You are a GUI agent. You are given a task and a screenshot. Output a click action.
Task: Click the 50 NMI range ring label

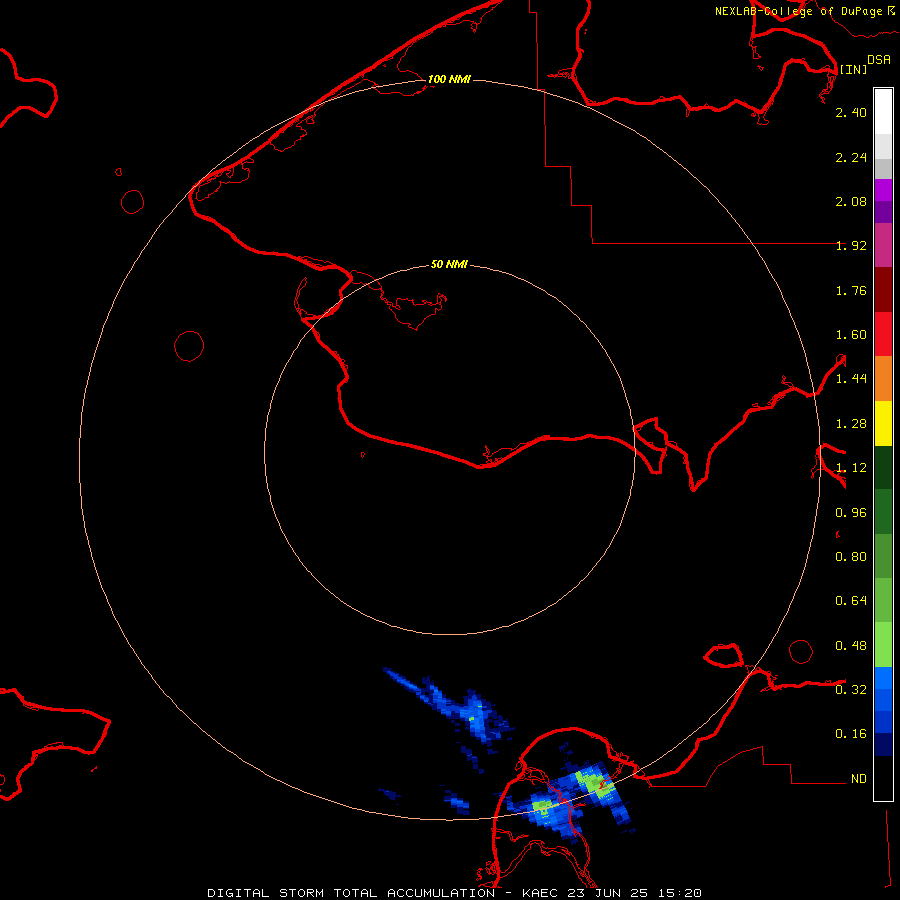tap(449, 264)
